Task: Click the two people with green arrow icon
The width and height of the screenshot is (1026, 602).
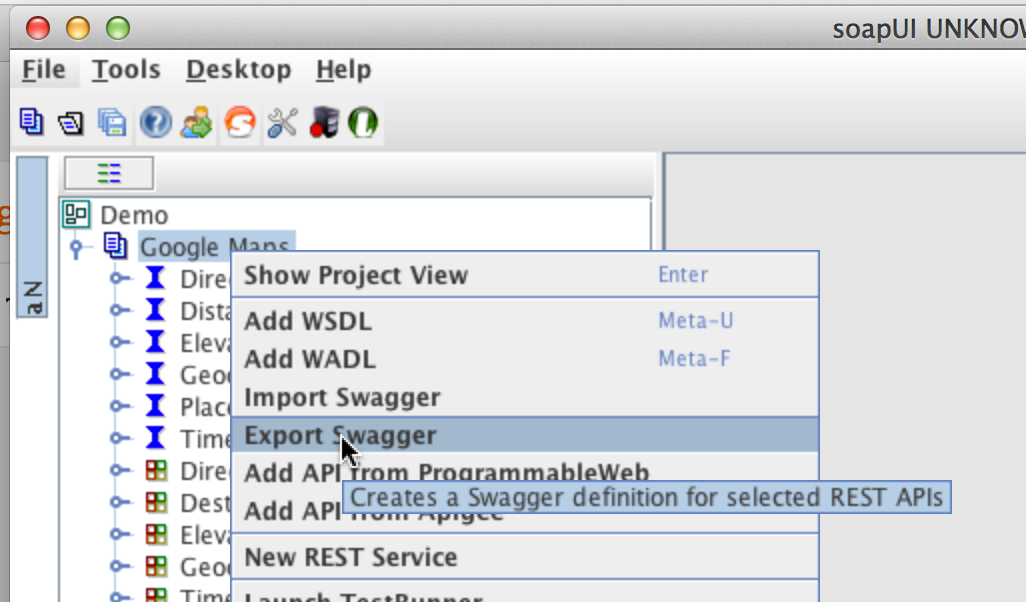Action: (x=196, y=122)
